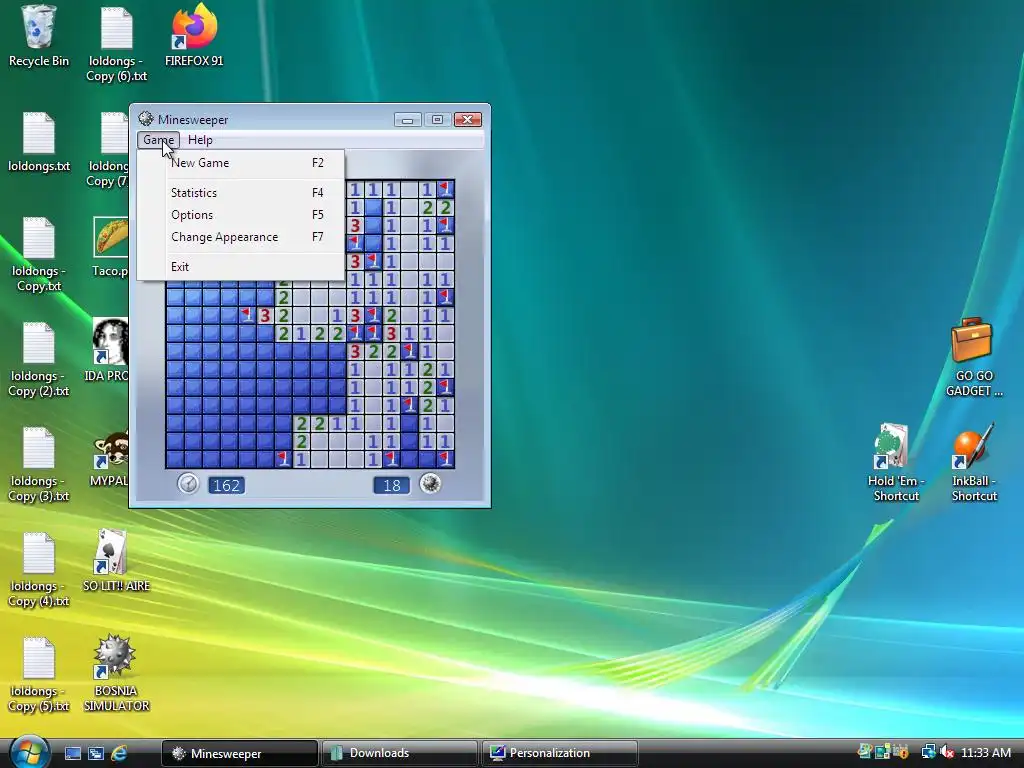The image size is (1024, 768).
Task: Click the F7 shortcut label for Change Appearance
Action: click(x=317, y=237)
